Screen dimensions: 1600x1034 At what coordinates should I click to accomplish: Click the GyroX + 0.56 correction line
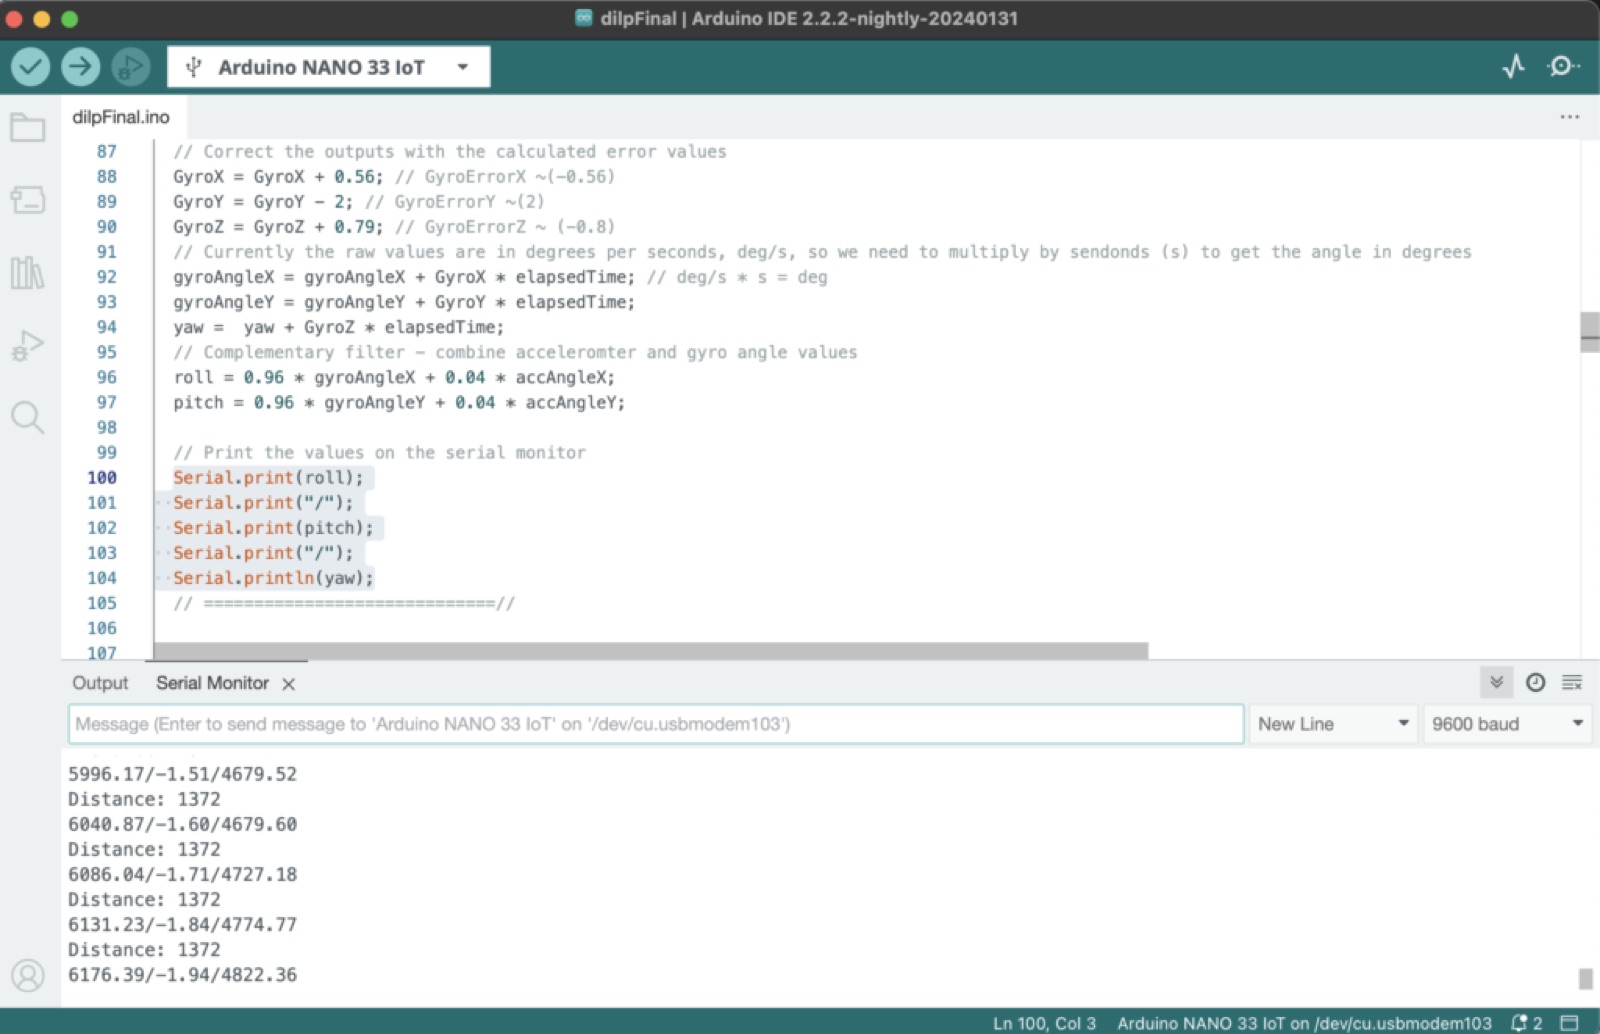tap(394, 177)
